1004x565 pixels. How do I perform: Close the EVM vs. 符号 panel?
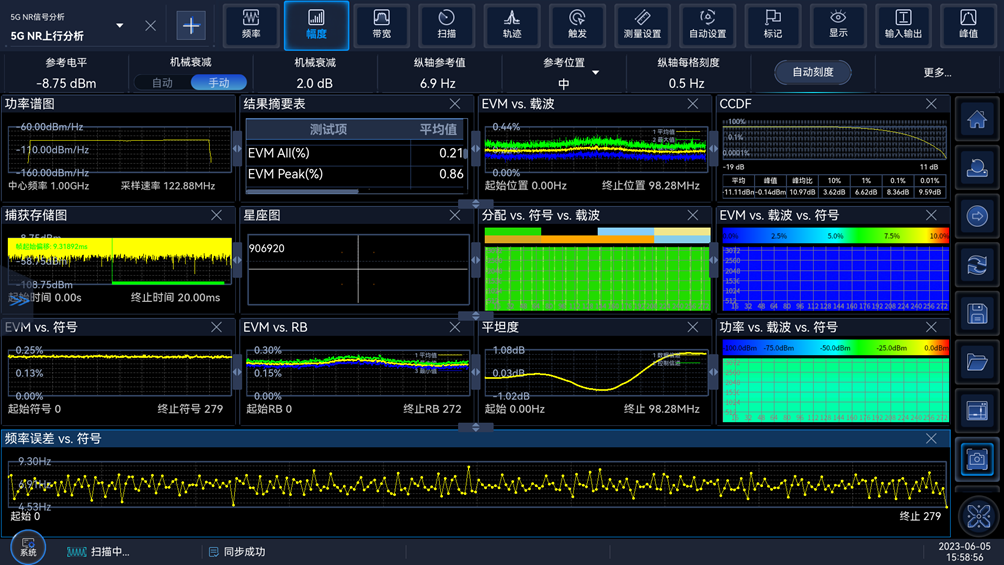point(216,327)
